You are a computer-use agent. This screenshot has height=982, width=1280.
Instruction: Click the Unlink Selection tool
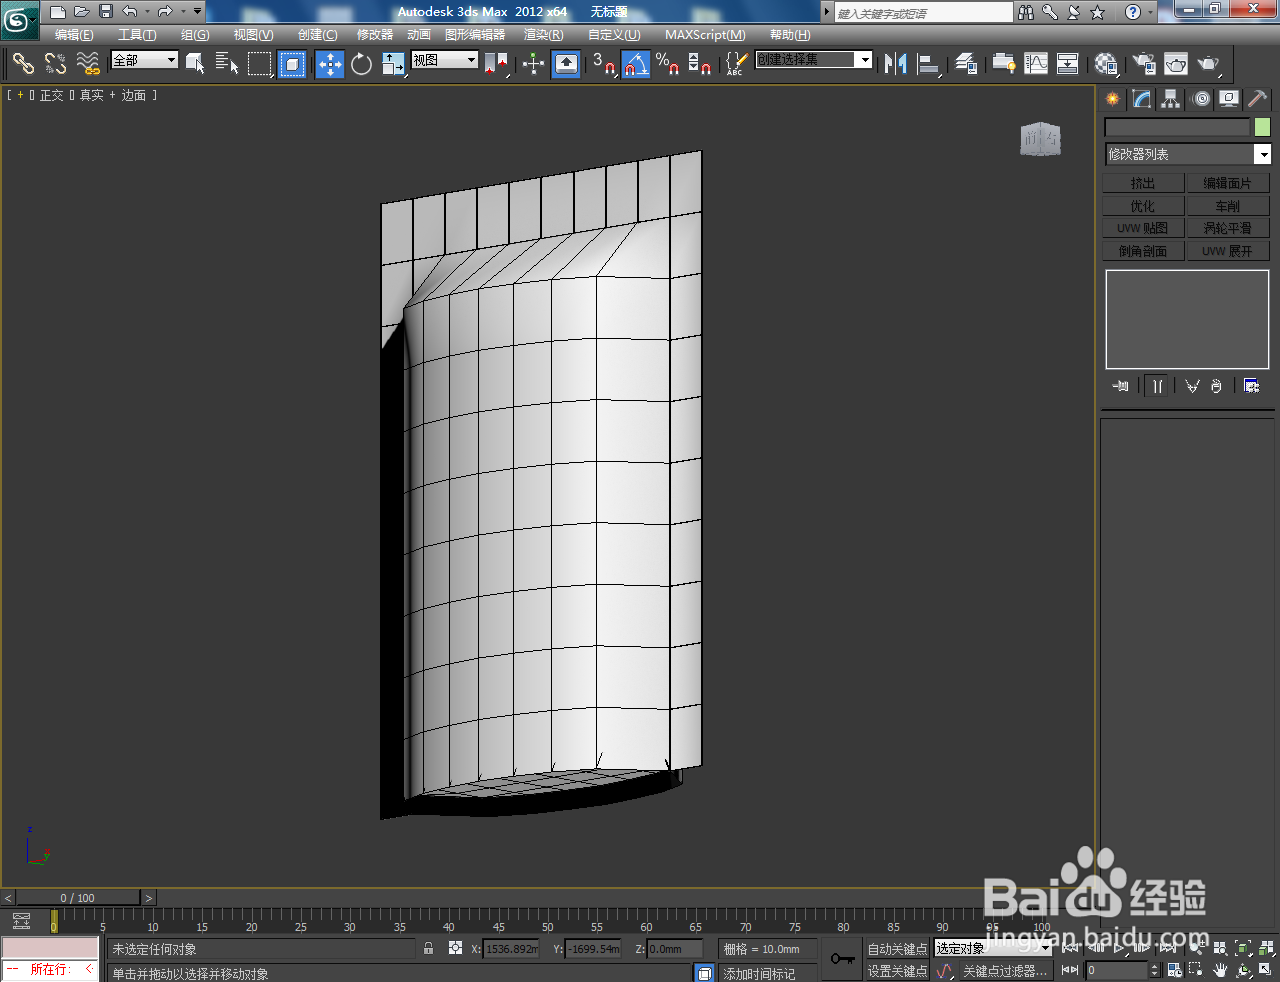[55, 64]
